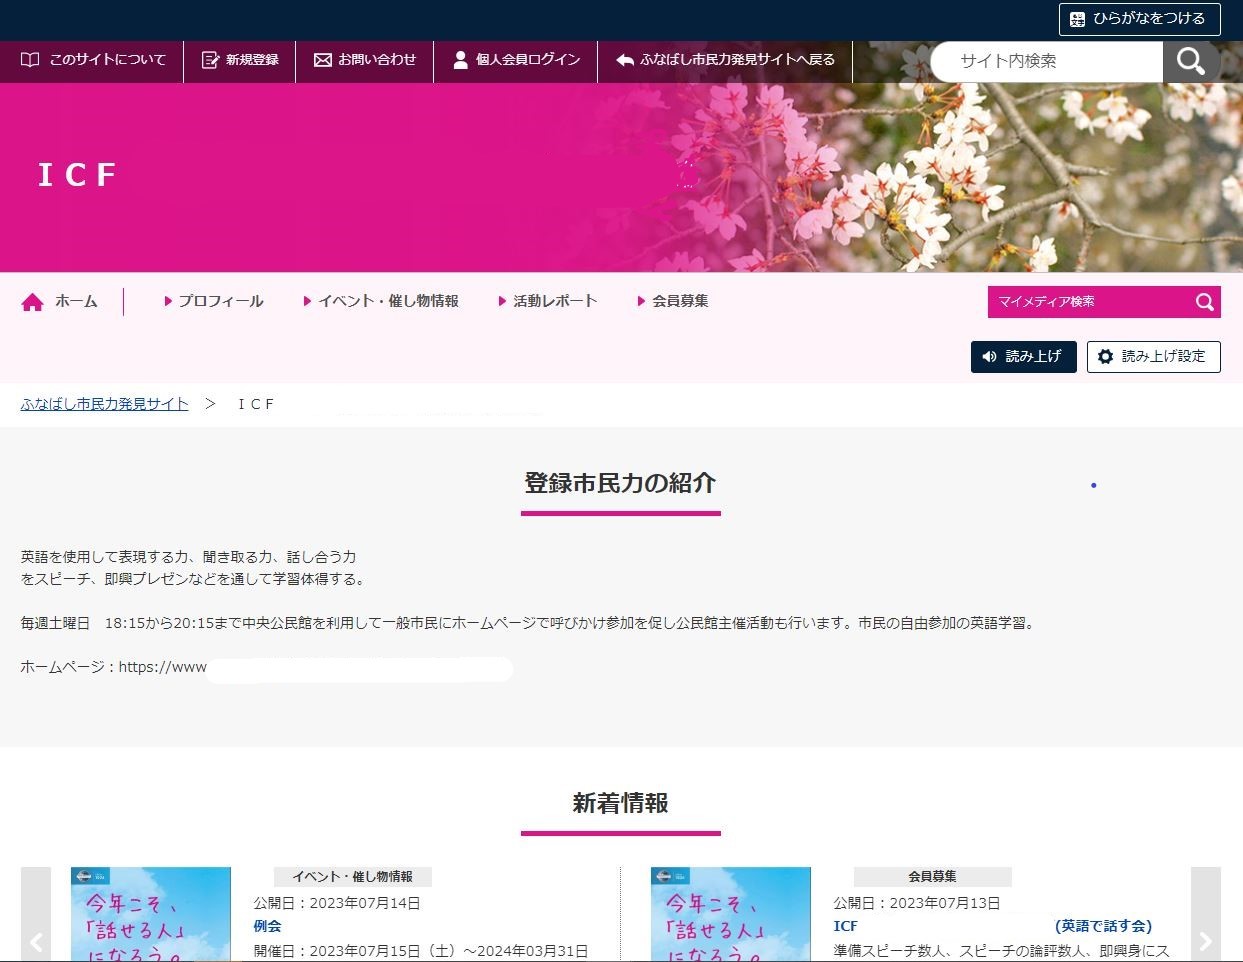The width and height of the screenshot is (1243, 962).
Task: Open このサイトについて about page
Action: point(93,60)
